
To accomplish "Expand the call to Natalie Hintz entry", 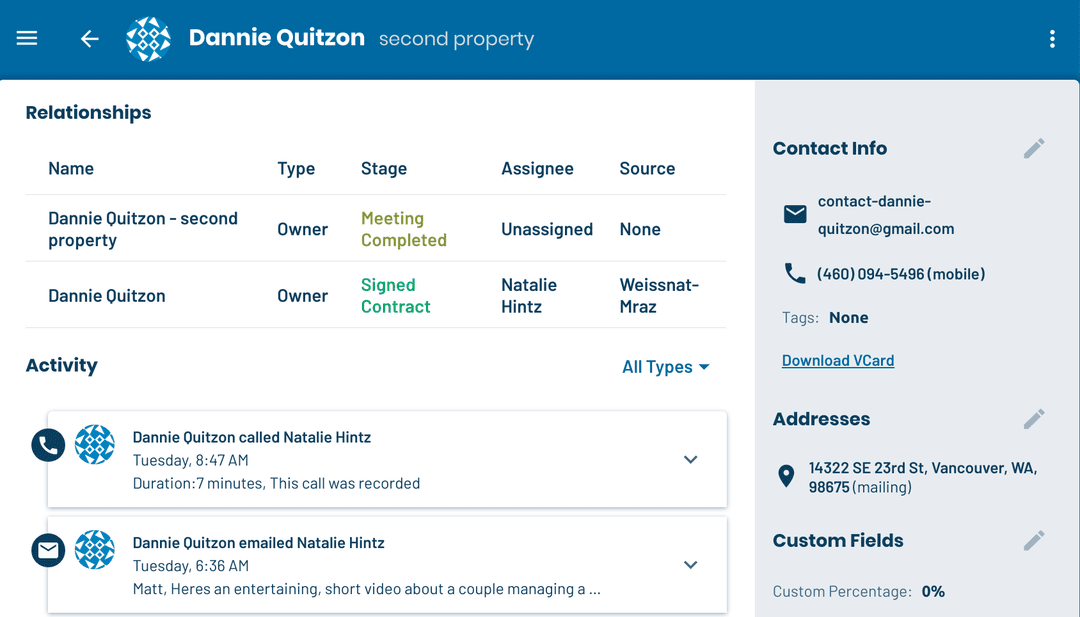I will 690,460.
